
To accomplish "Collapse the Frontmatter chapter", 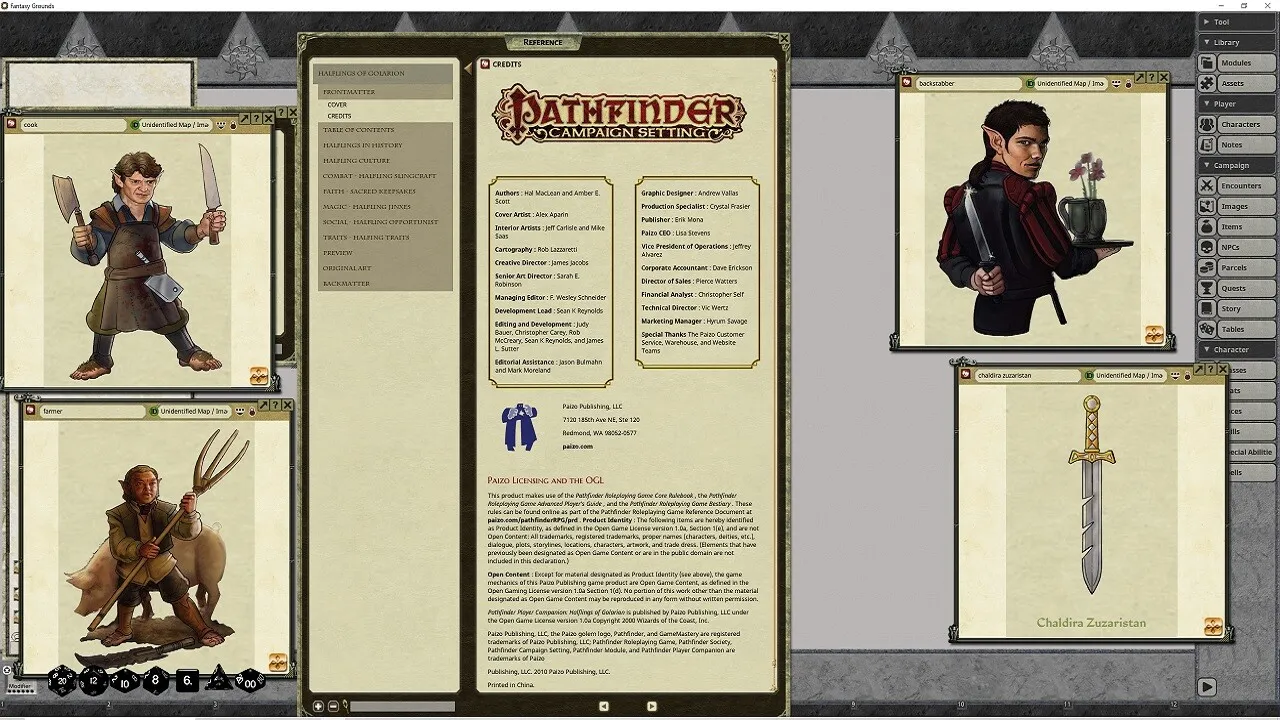I will [386, 91].
